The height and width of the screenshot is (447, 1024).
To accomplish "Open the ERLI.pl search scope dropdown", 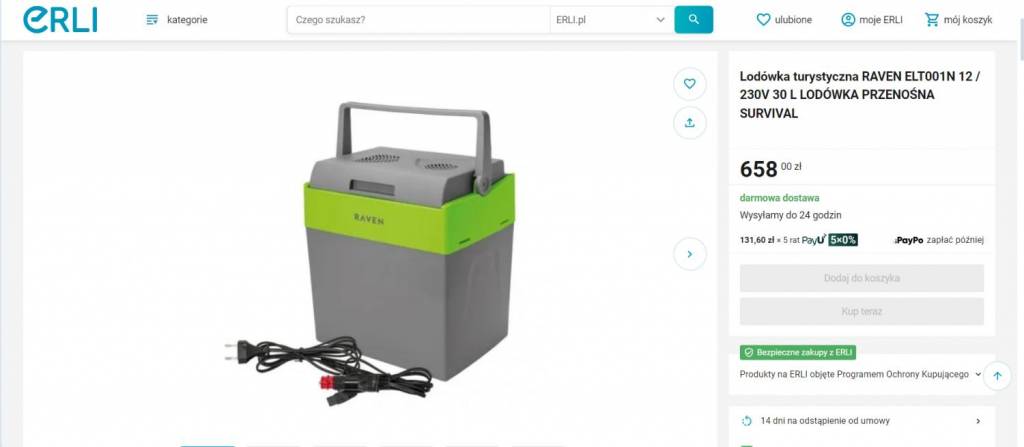I will 612,20.
